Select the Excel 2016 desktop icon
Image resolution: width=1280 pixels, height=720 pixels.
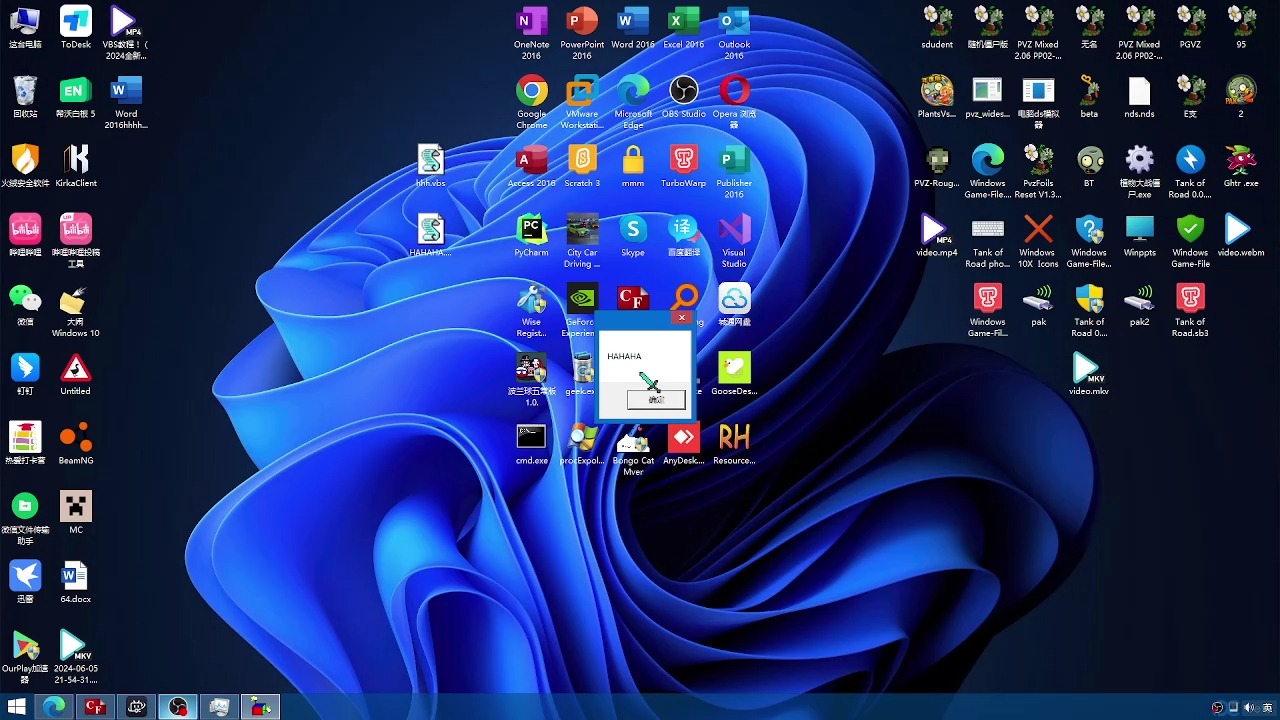coord(683,28)
